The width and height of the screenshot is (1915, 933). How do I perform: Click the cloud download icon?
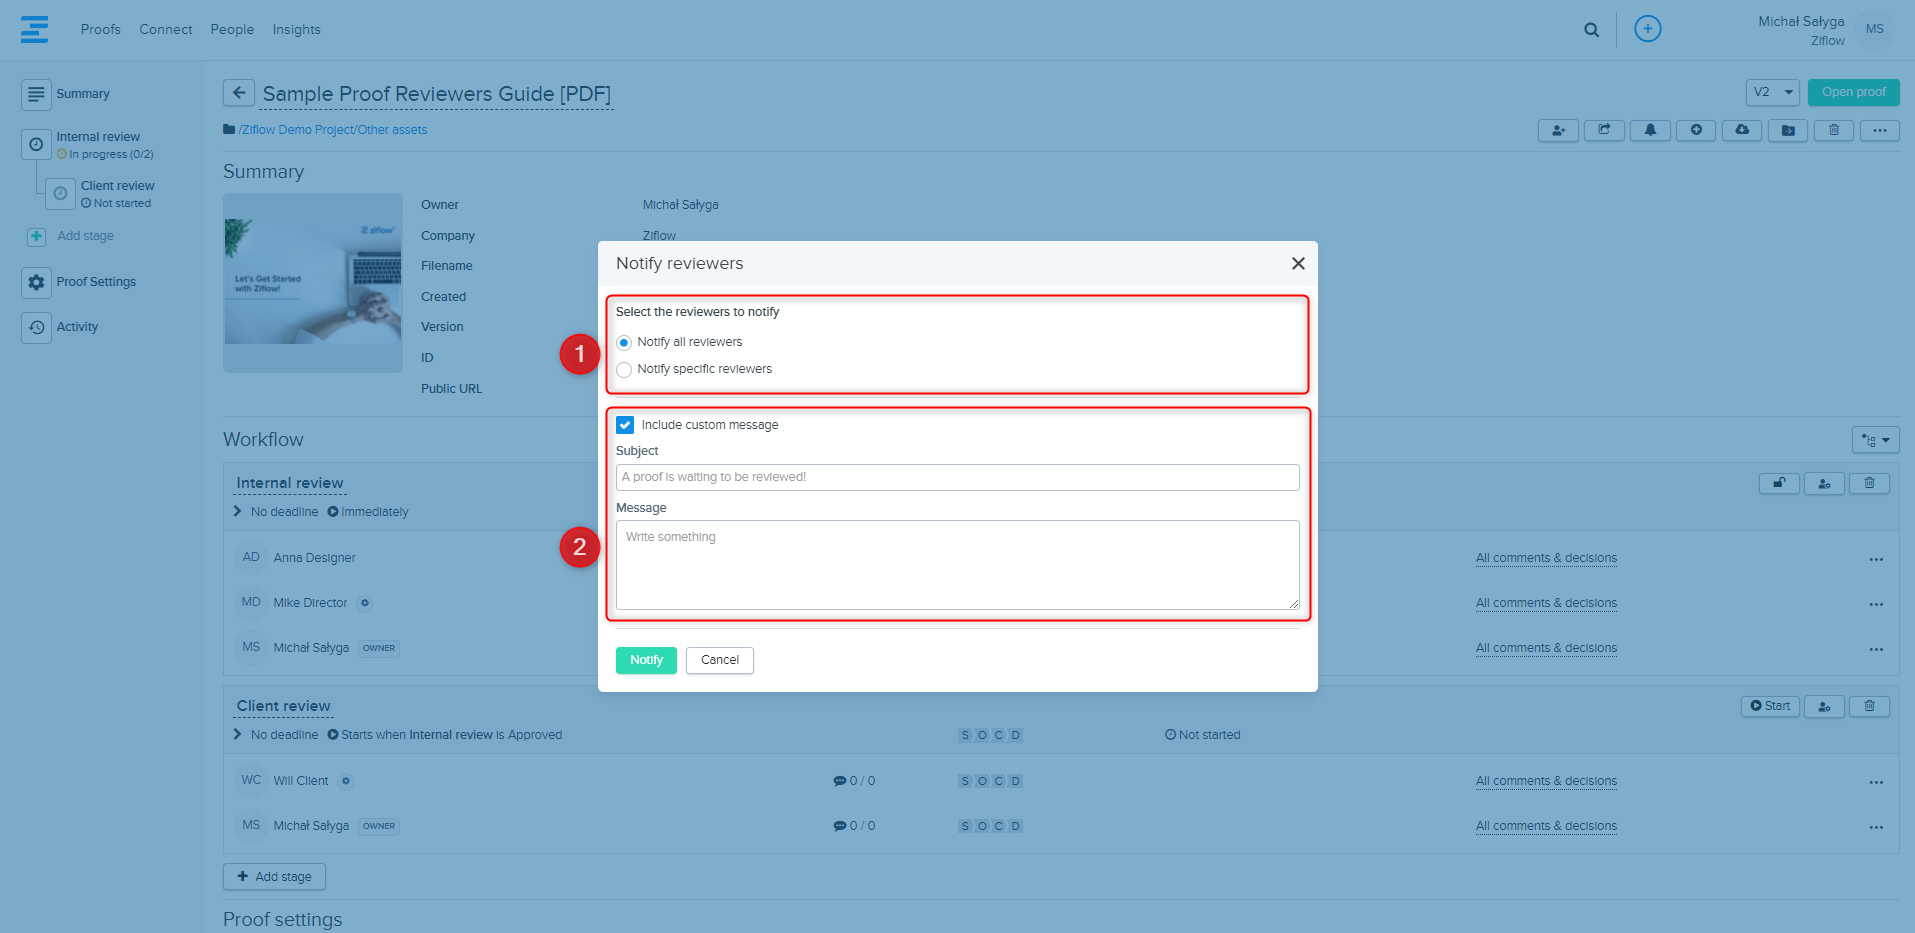click(1742, 130)
